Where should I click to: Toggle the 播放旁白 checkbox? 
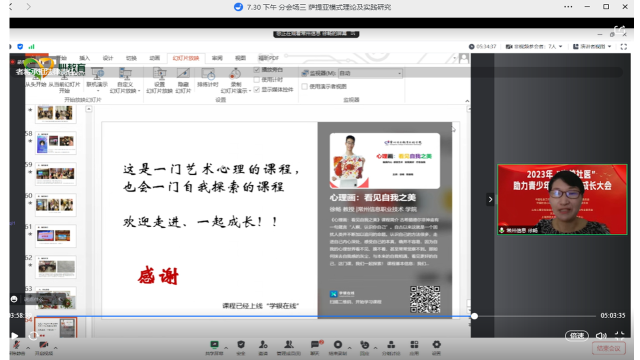(x=257, y=70)
